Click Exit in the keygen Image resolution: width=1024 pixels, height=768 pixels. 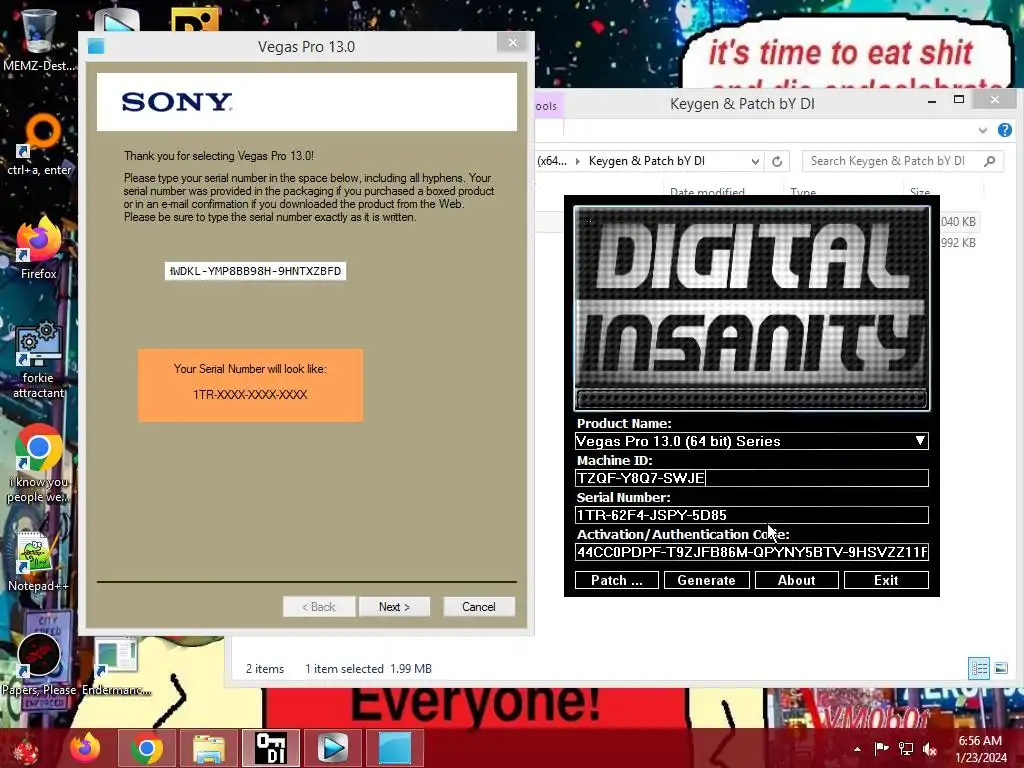point(886,580)
